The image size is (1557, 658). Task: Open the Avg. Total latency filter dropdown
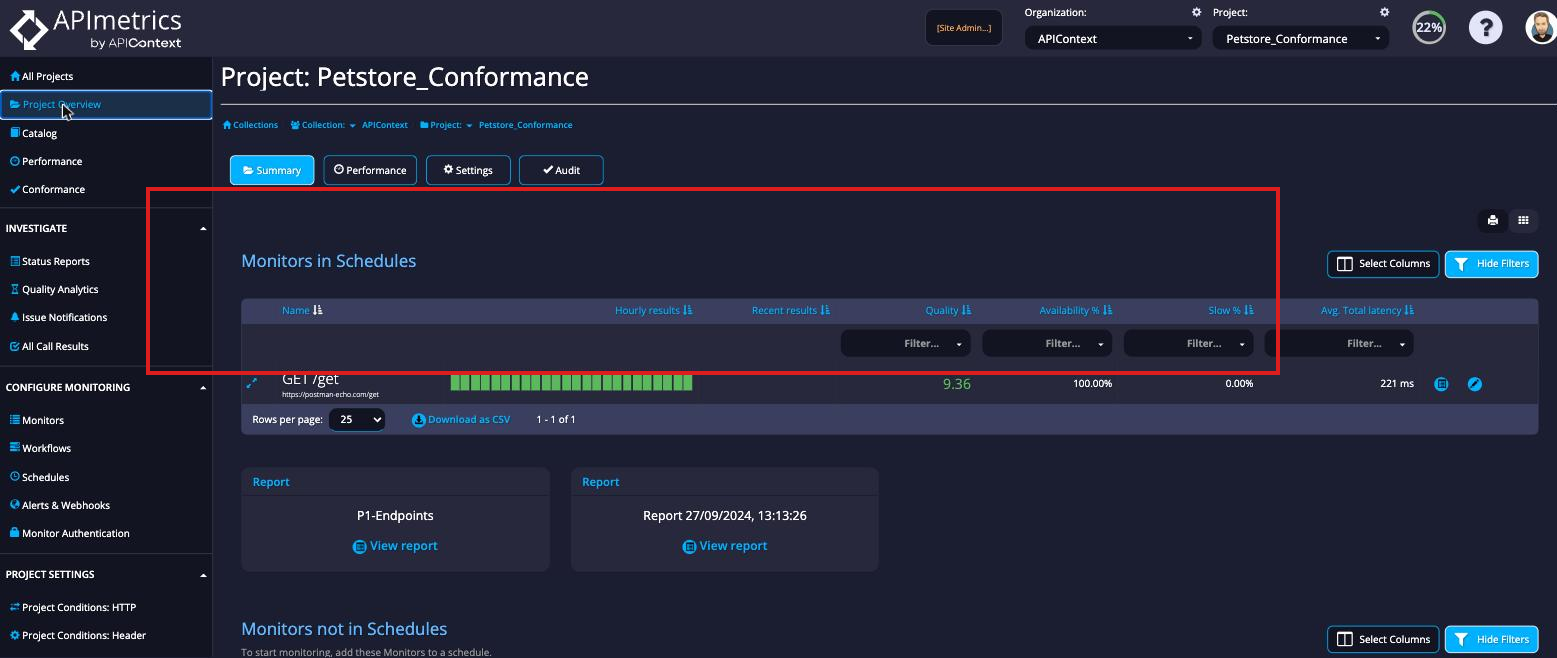[1340, 343]
